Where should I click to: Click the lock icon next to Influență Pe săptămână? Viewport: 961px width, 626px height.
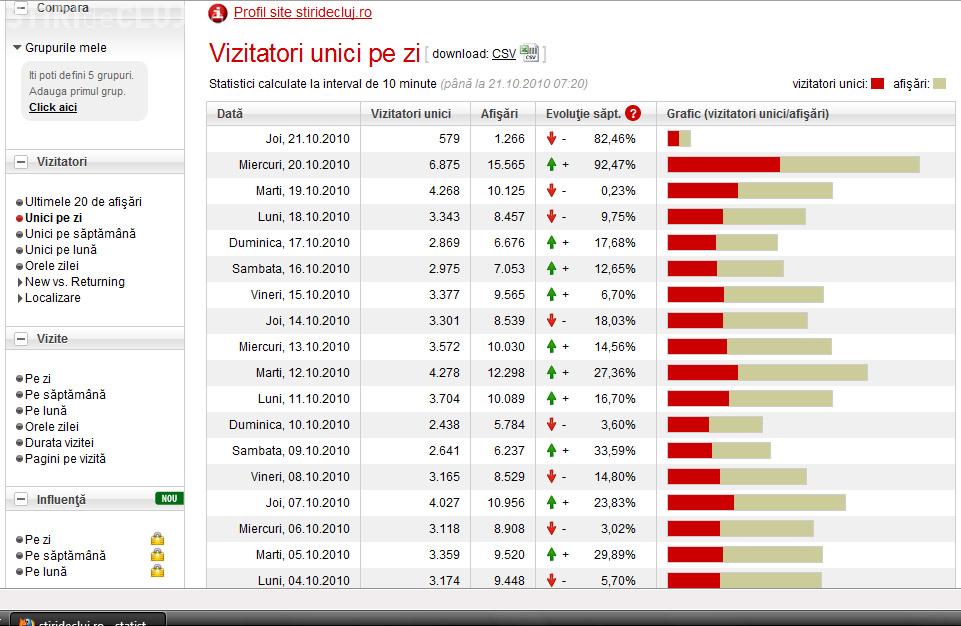click(x=157, y=555)
